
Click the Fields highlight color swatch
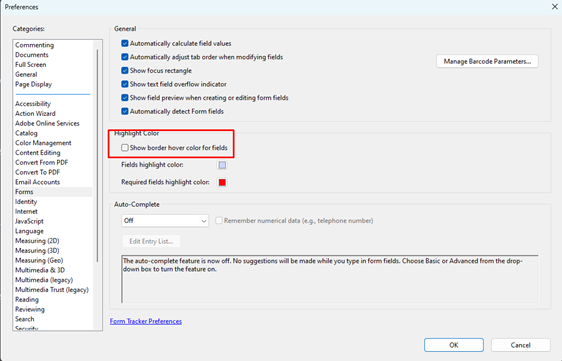[x=222, y=165]
